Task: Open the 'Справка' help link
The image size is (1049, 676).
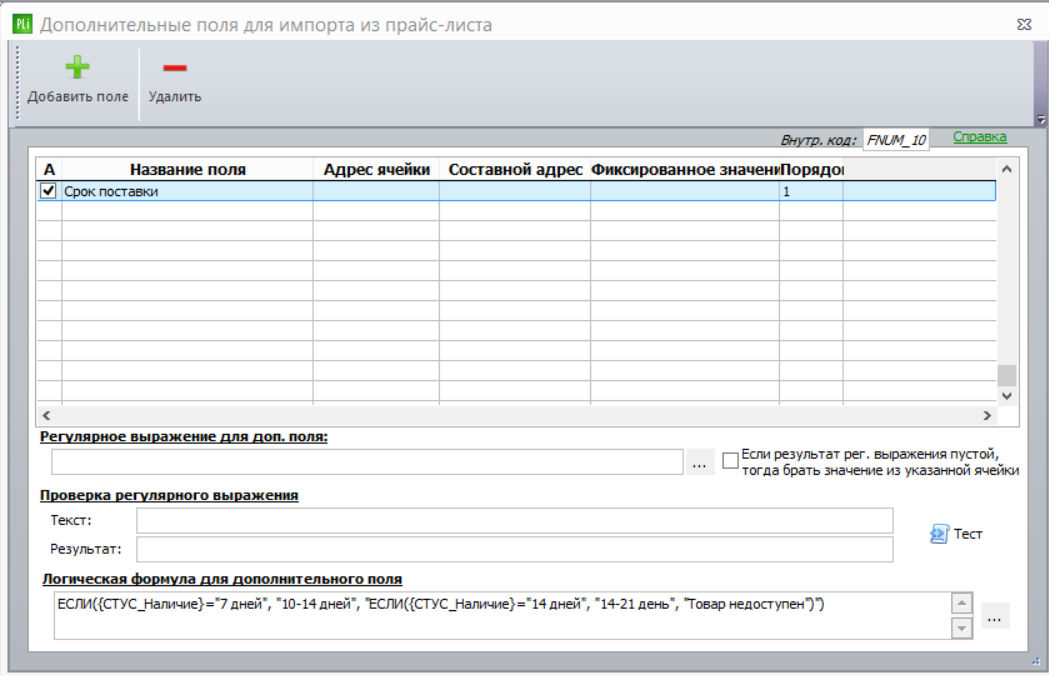Action: [x=979, y=137]
